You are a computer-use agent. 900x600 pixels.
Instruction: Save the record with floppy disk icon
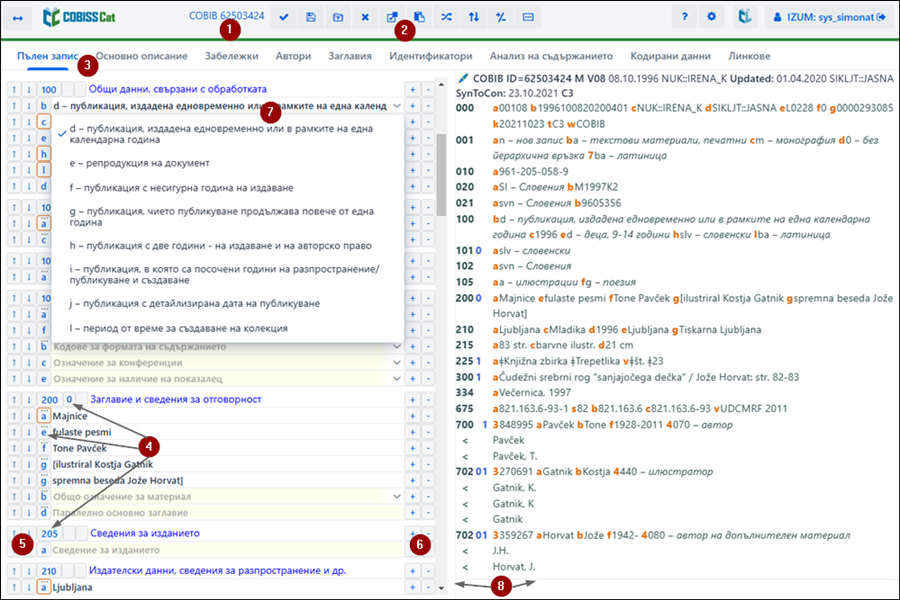311,17
